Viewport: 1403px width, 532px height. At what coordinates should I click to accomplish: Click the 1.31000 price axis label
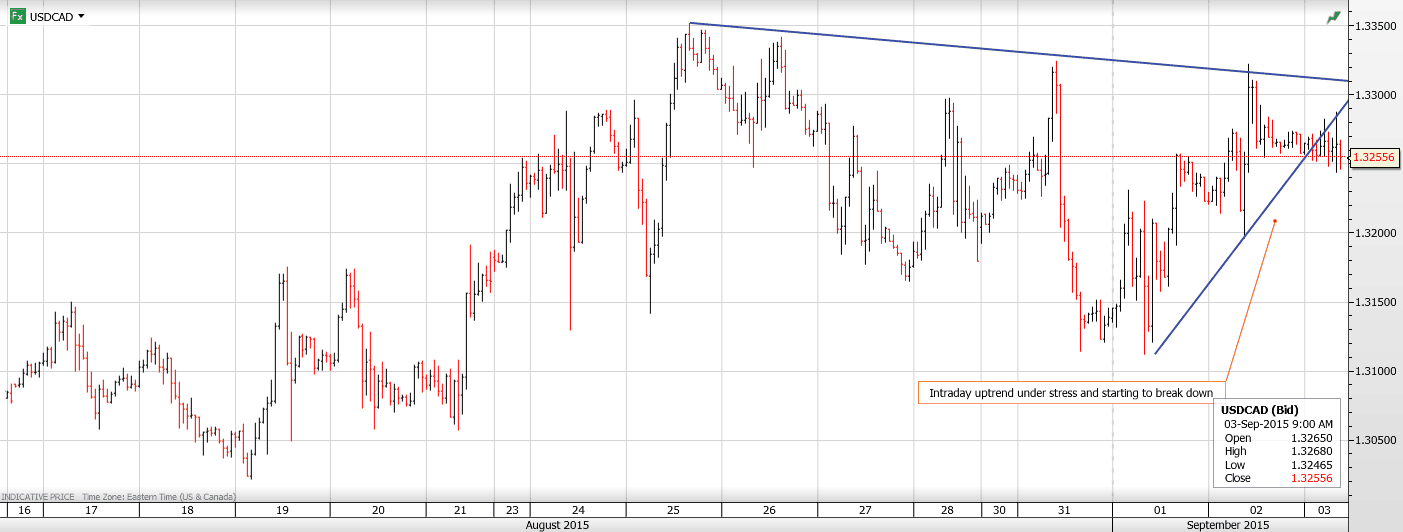(x=1373, y=371)
